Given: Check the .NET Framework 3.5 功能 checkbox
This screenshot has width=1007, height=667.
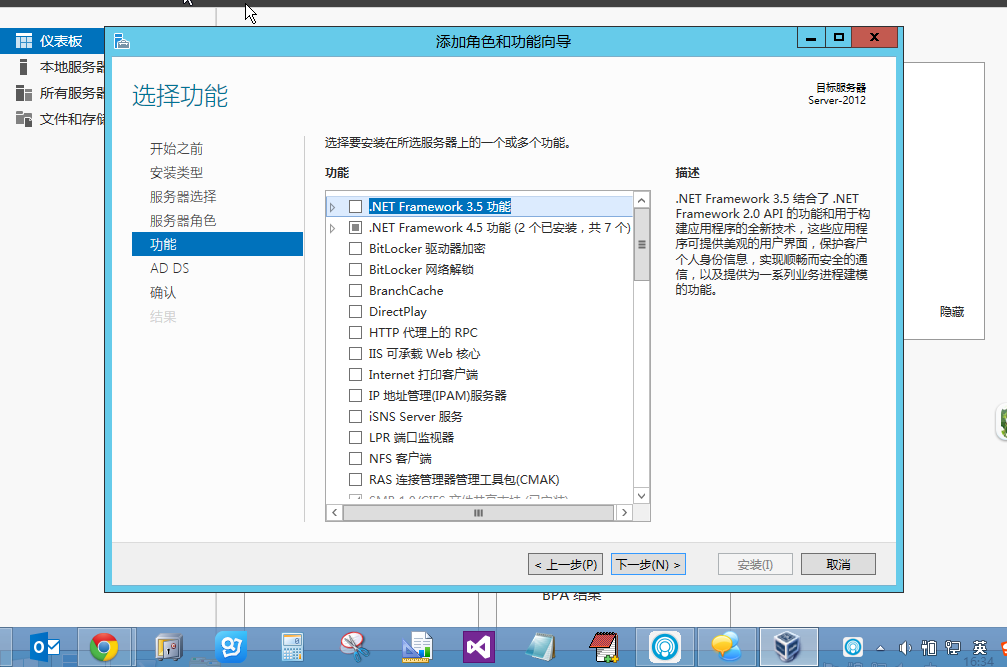Looking at the screenshot, I should coord(355,207).
